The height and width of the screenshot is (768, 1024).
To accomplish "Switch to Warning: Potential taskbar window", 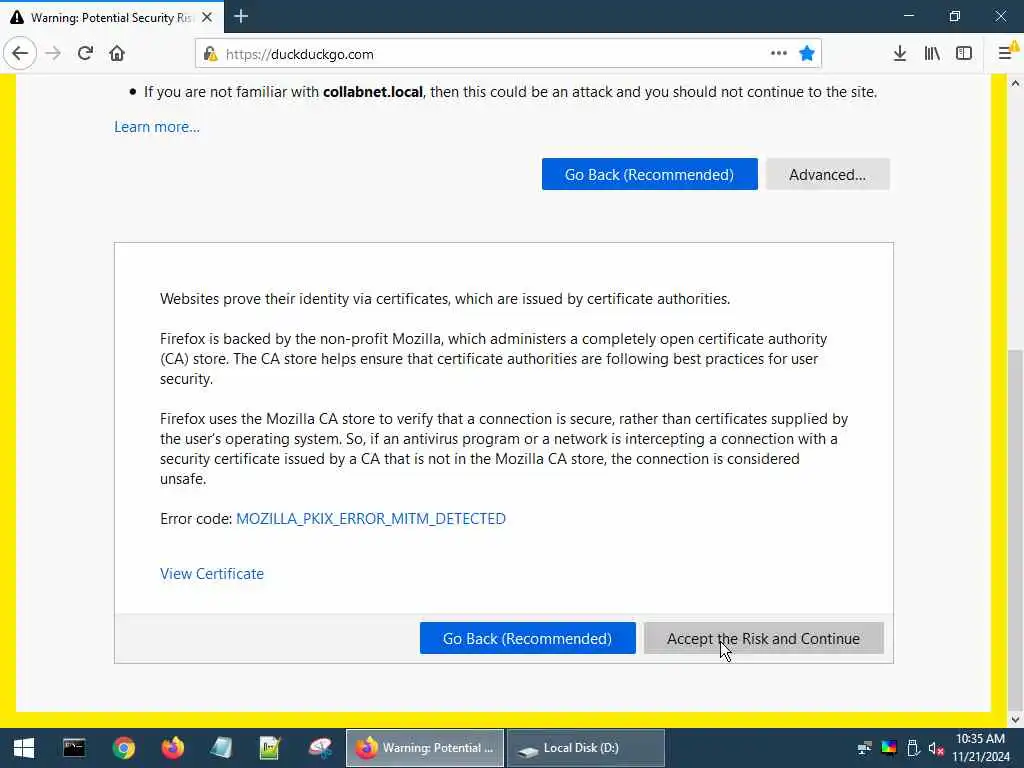I will pyautogui.click(x=424, y=748).
